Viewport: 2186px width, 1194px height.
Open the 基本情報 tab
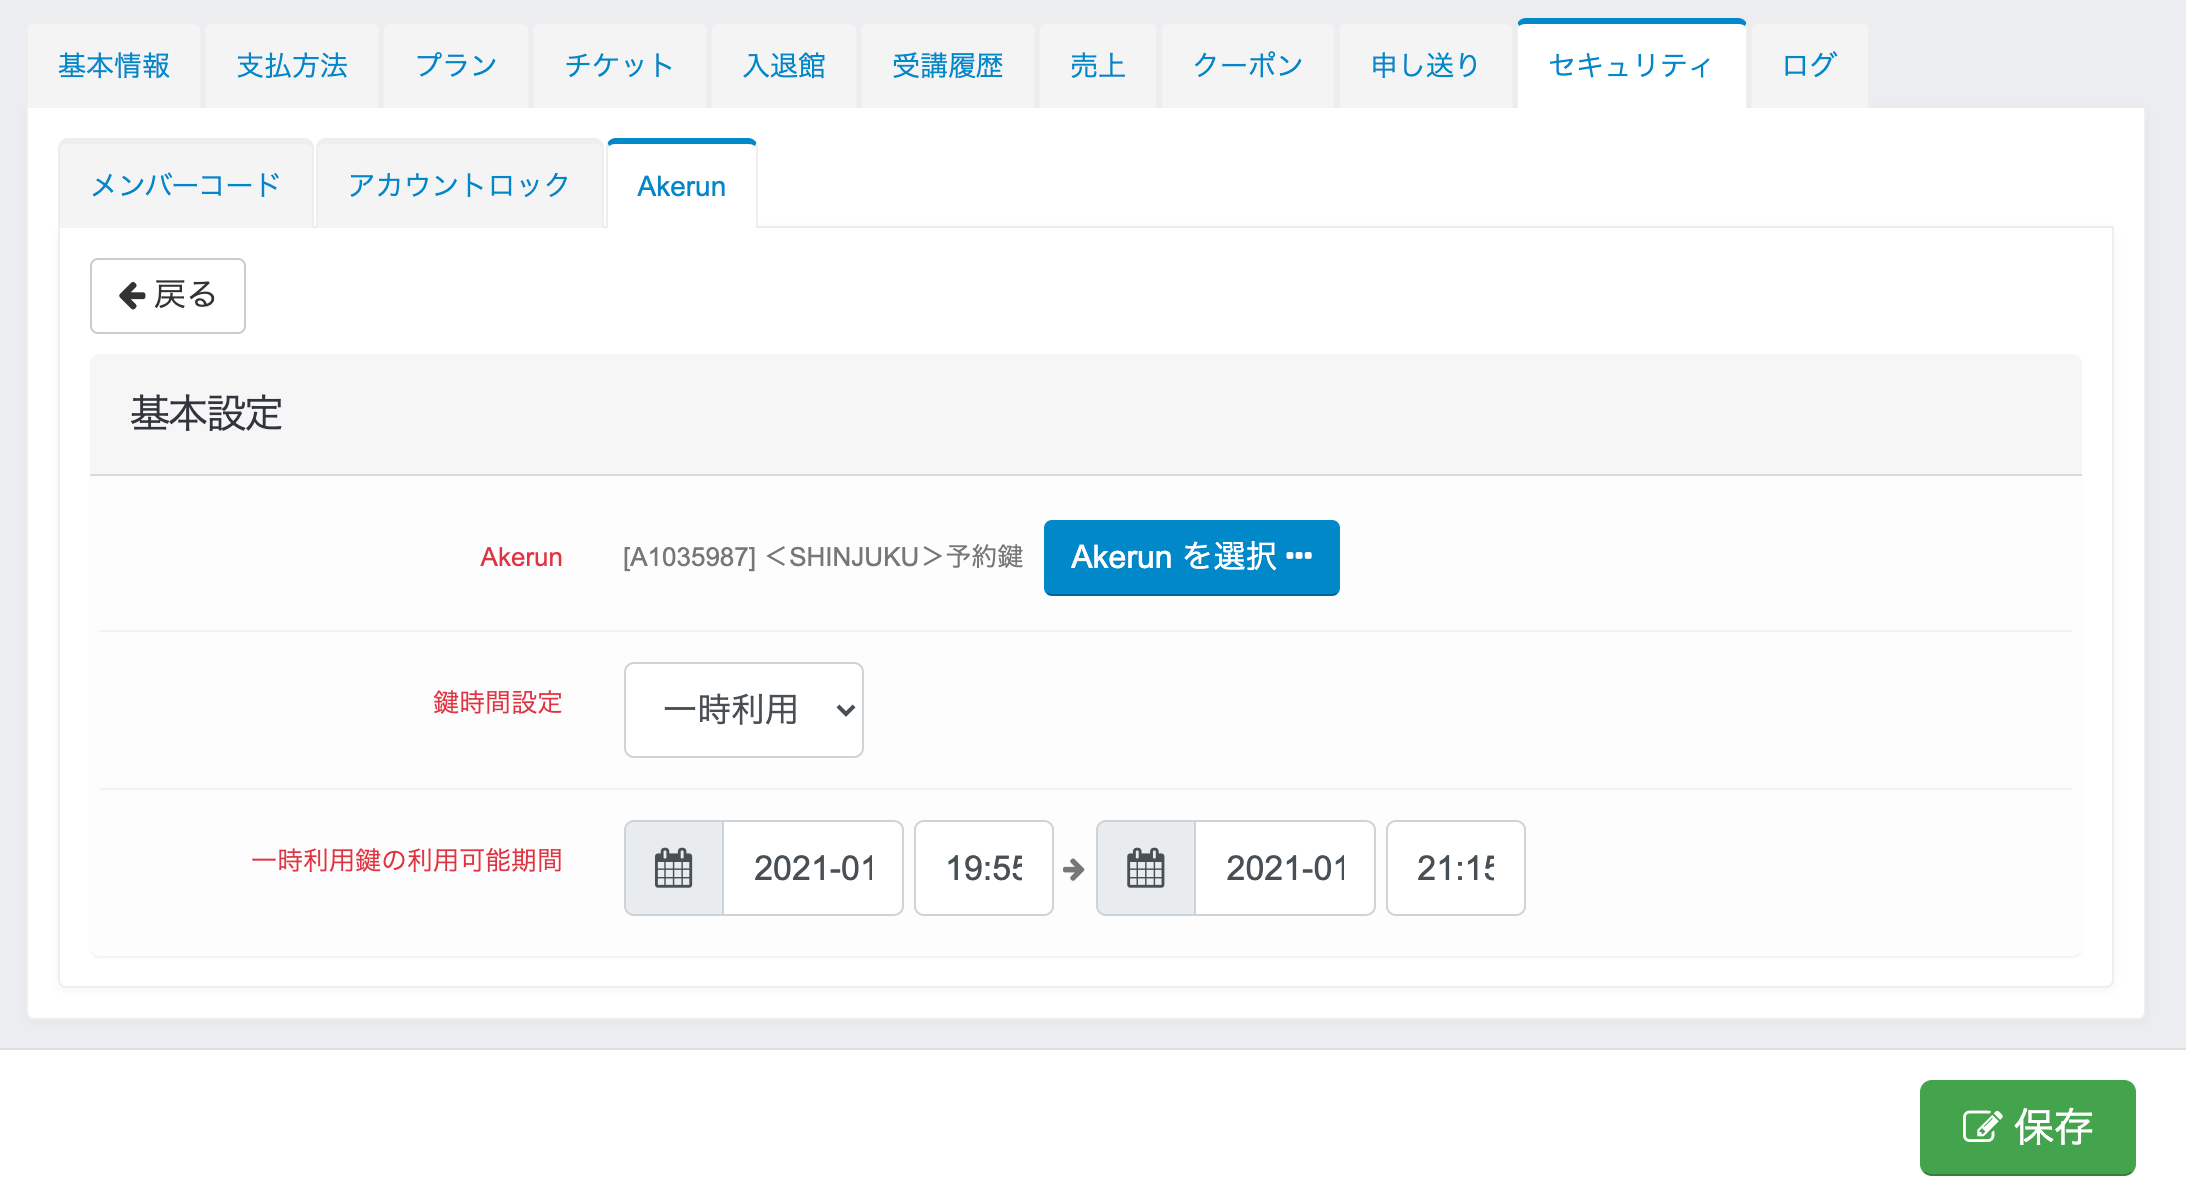(x=114, y=66)
